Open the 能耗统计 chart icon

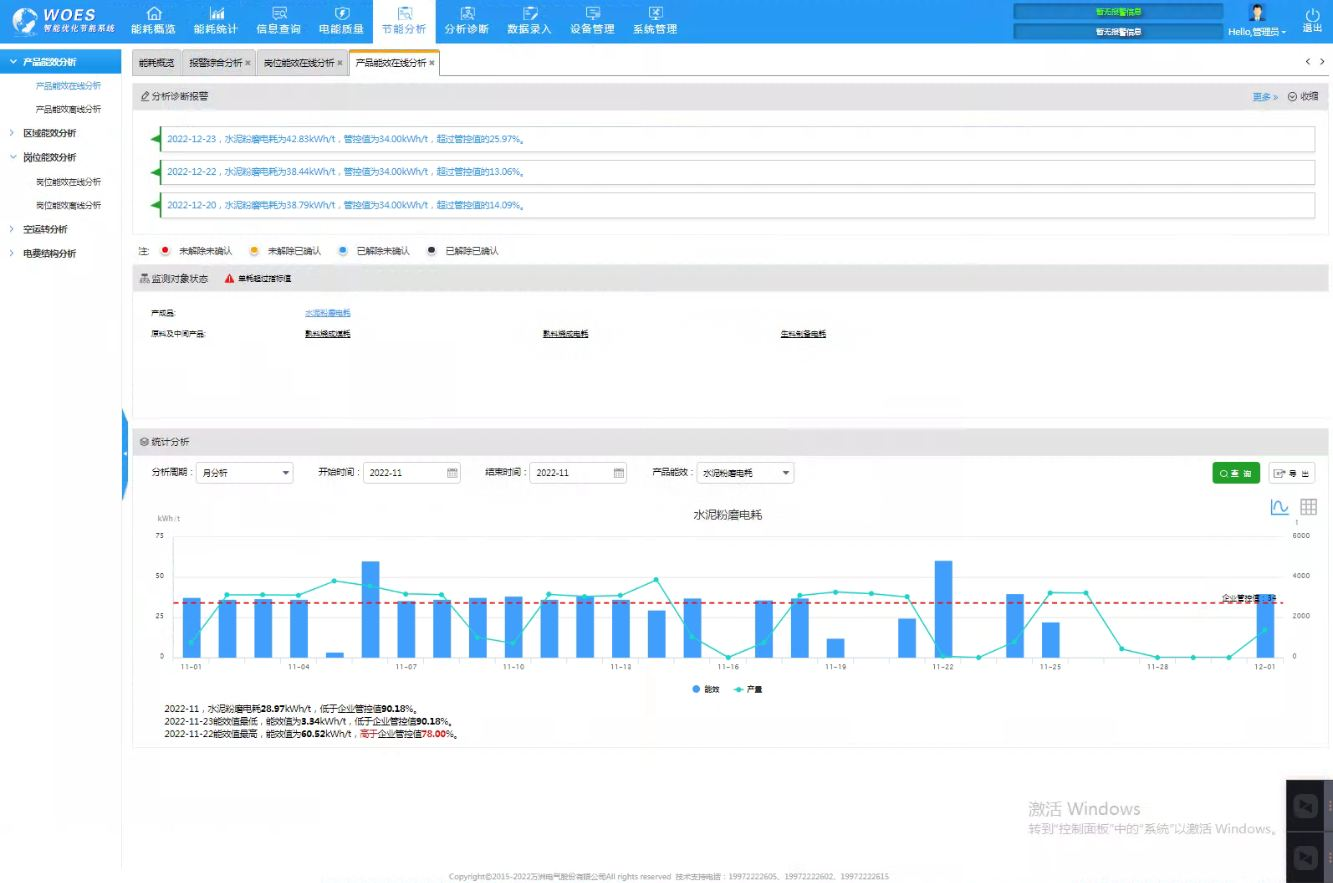(216, 14)
